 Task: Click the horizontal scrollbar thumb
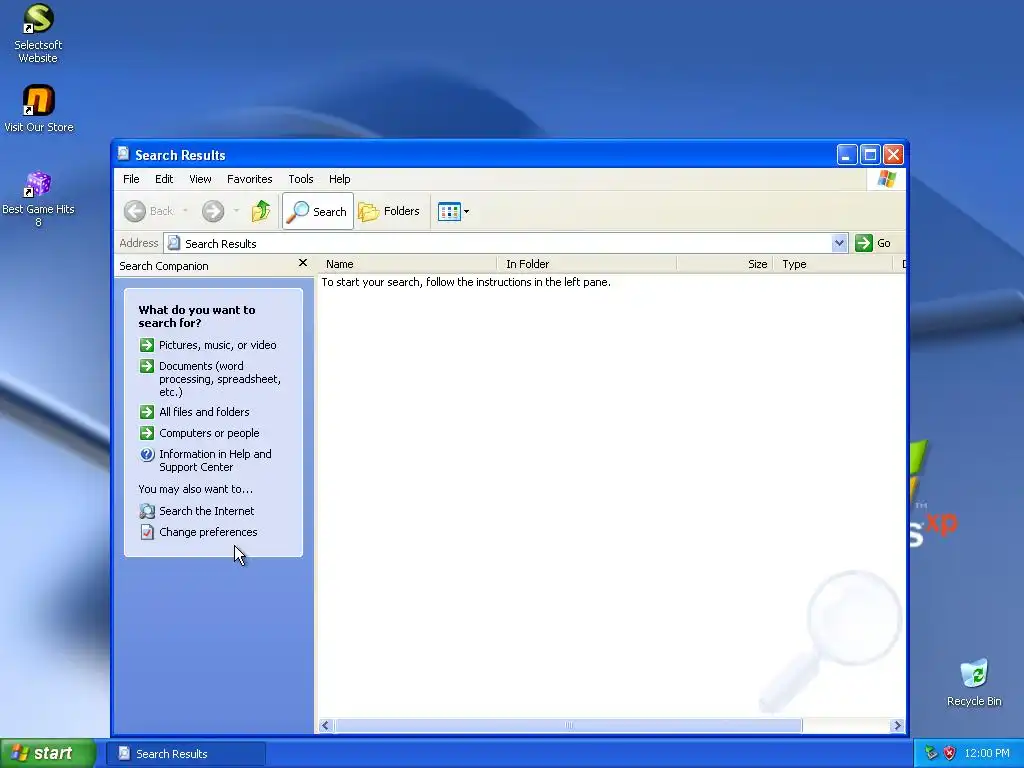[x=568, y=725]
